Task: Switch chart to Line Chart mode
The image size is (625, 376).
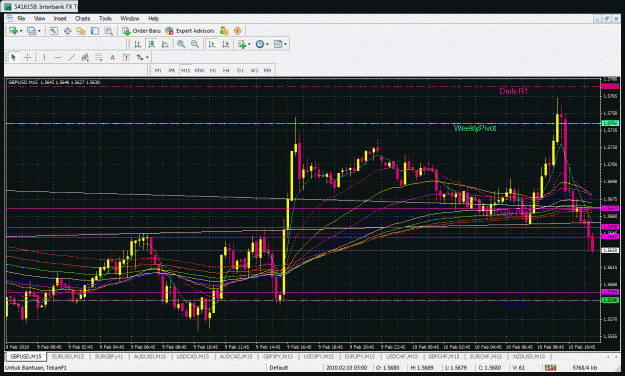Action: [x=165, y=44]
